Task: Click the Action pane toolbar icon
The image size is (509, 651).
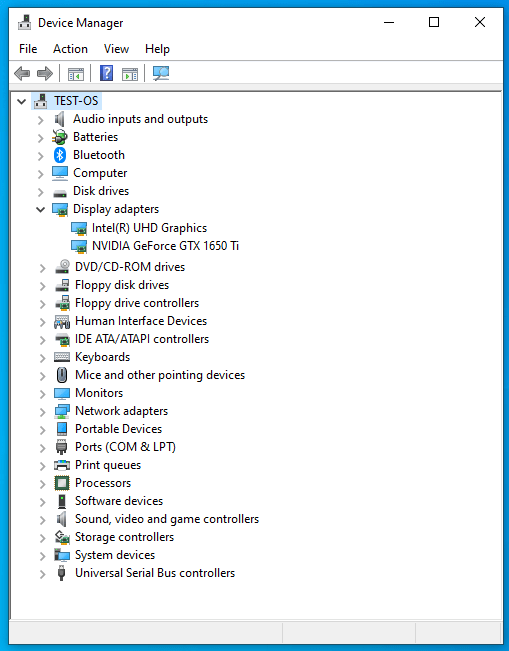Action: (130, 74)
